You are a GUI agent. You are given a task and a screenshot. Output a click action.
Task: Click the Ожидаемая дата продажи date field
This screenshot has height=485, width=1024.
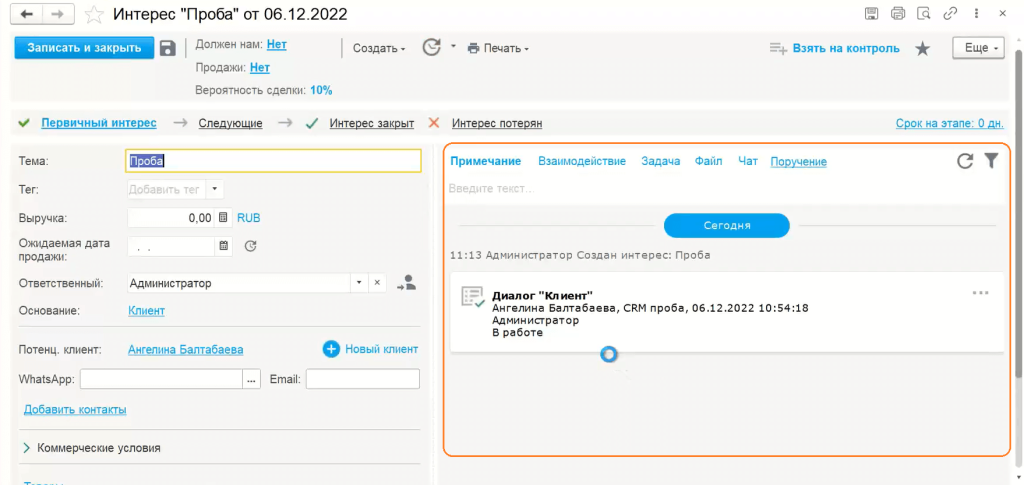tap(171, 247)
